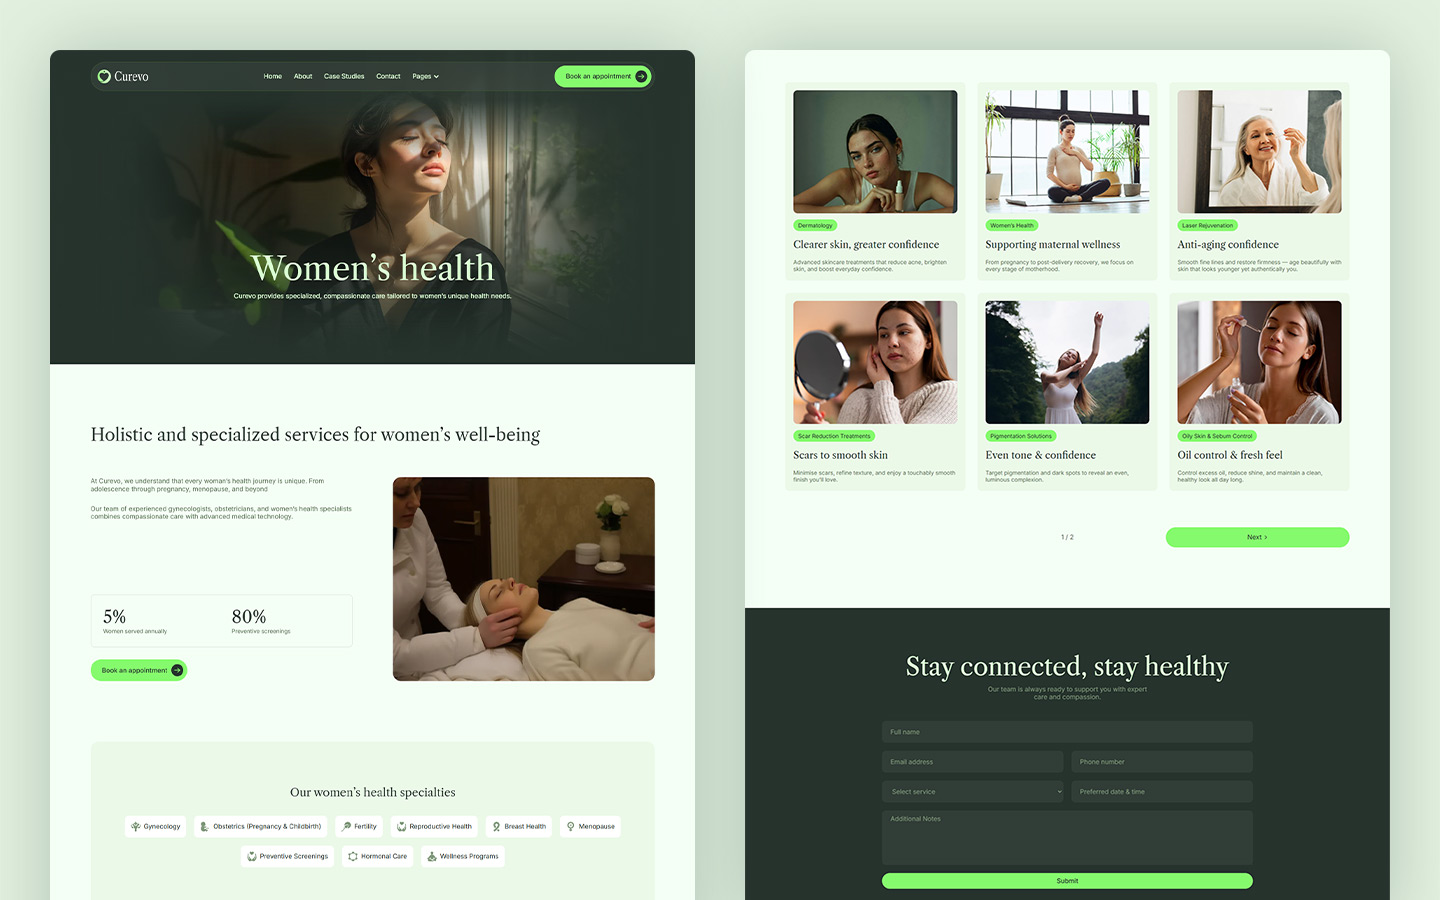The image size is (1440, 900).
Task: Click the arrow icon inside Book an appointment
Action: click(x=640, y=76)
